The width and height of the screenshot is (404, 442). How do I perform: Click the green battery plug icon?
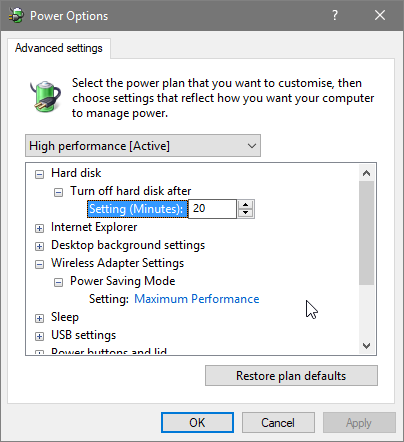[45, 96]
